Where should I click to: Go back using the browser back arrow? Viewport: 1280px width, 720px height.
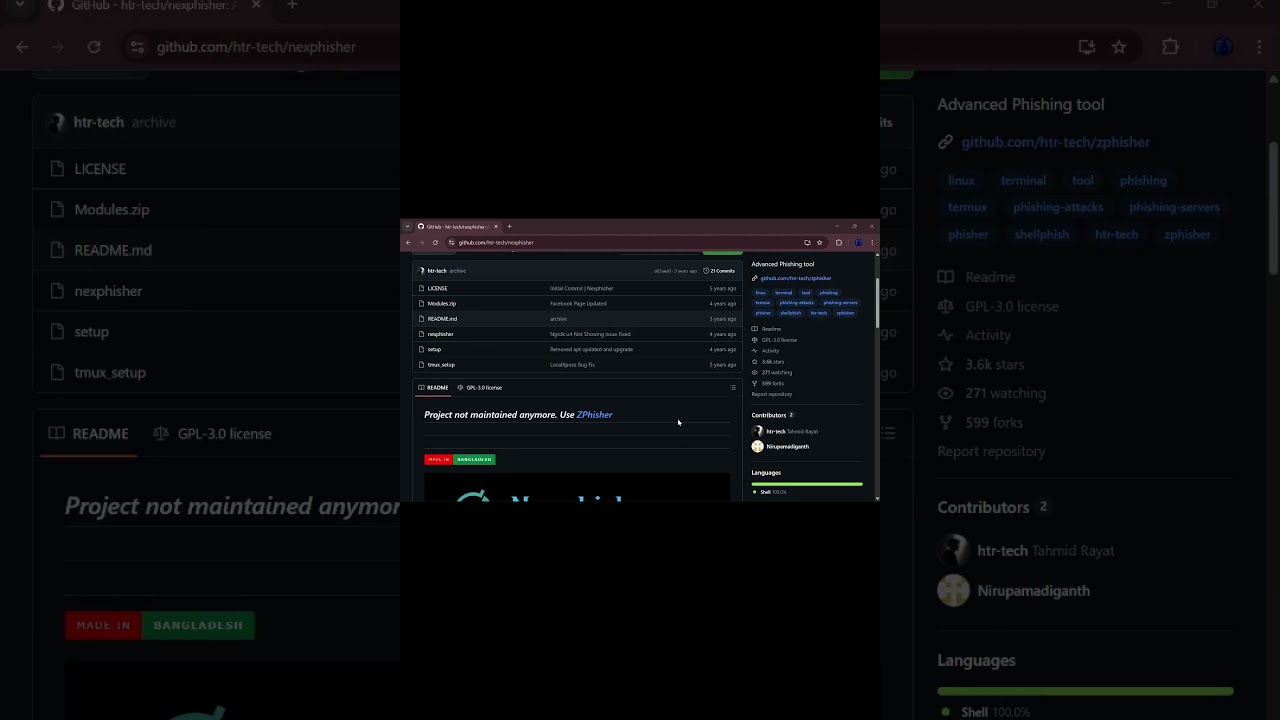click(408, 243)
